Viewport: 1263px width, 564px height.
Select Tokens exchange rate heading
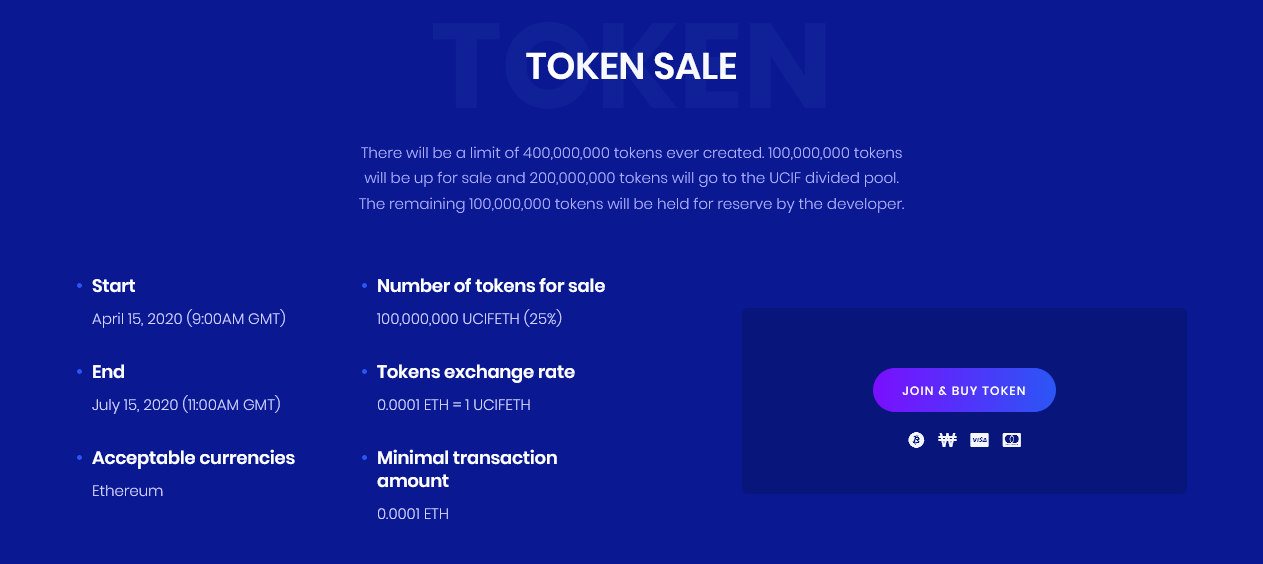(x=476, y=372)
